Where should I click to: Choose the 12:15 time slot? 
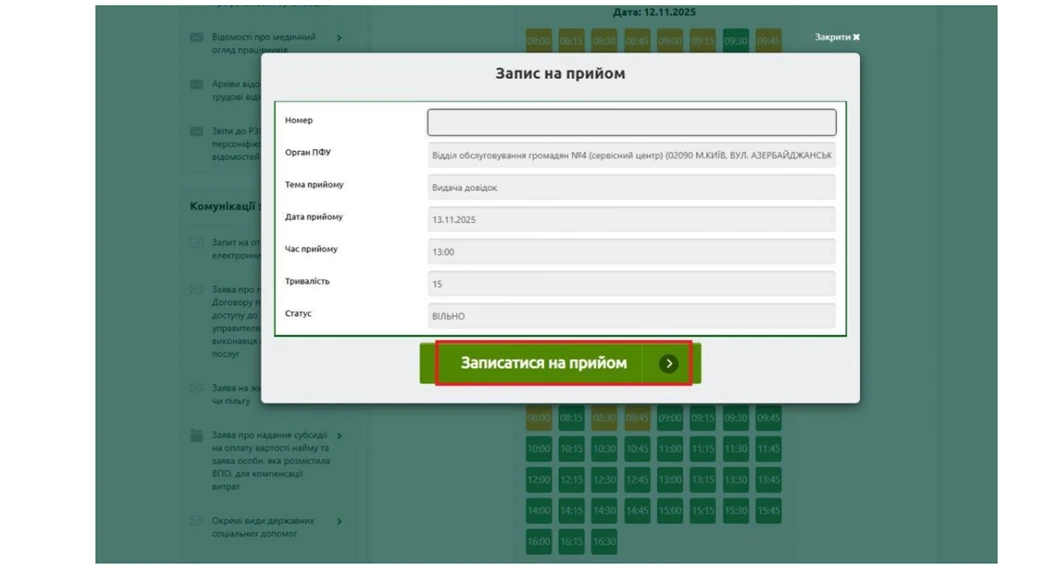click(x=571, y=480)
